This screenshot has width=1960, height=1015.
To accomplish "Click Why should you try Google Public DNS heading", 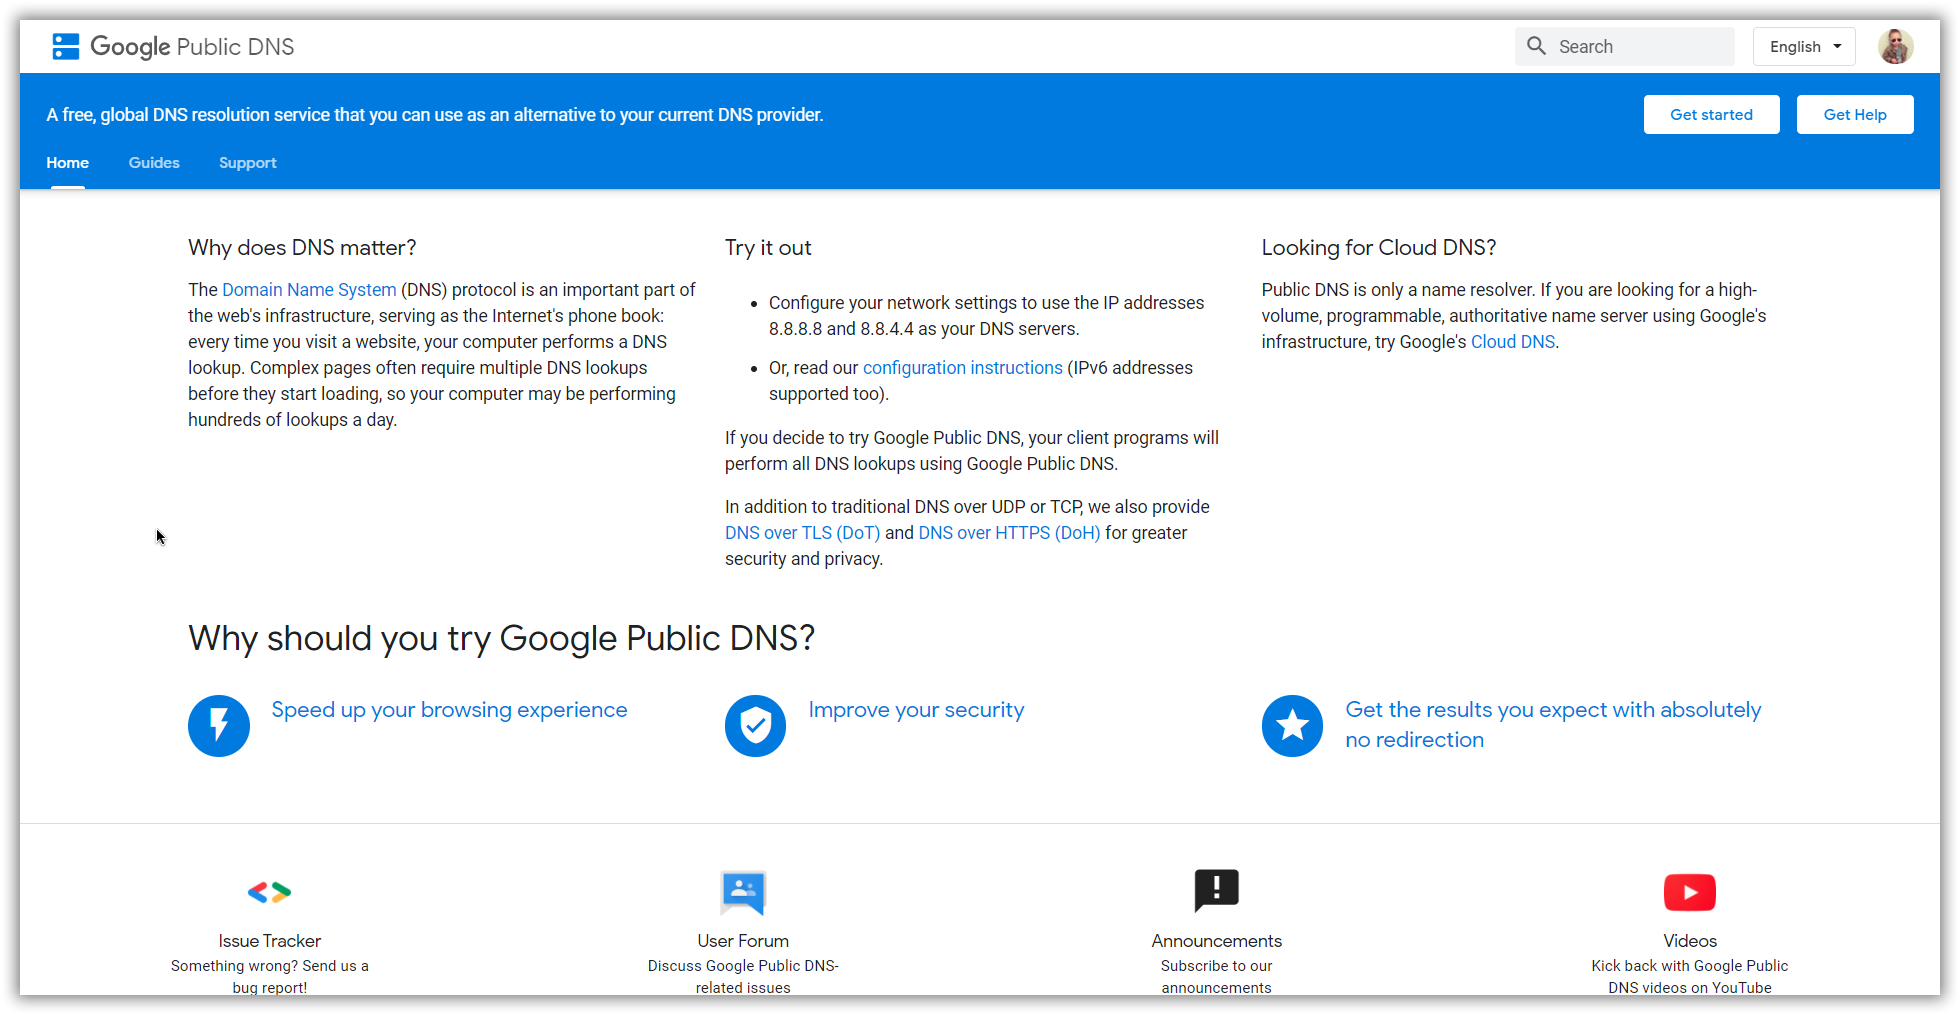I will (502, 638).
